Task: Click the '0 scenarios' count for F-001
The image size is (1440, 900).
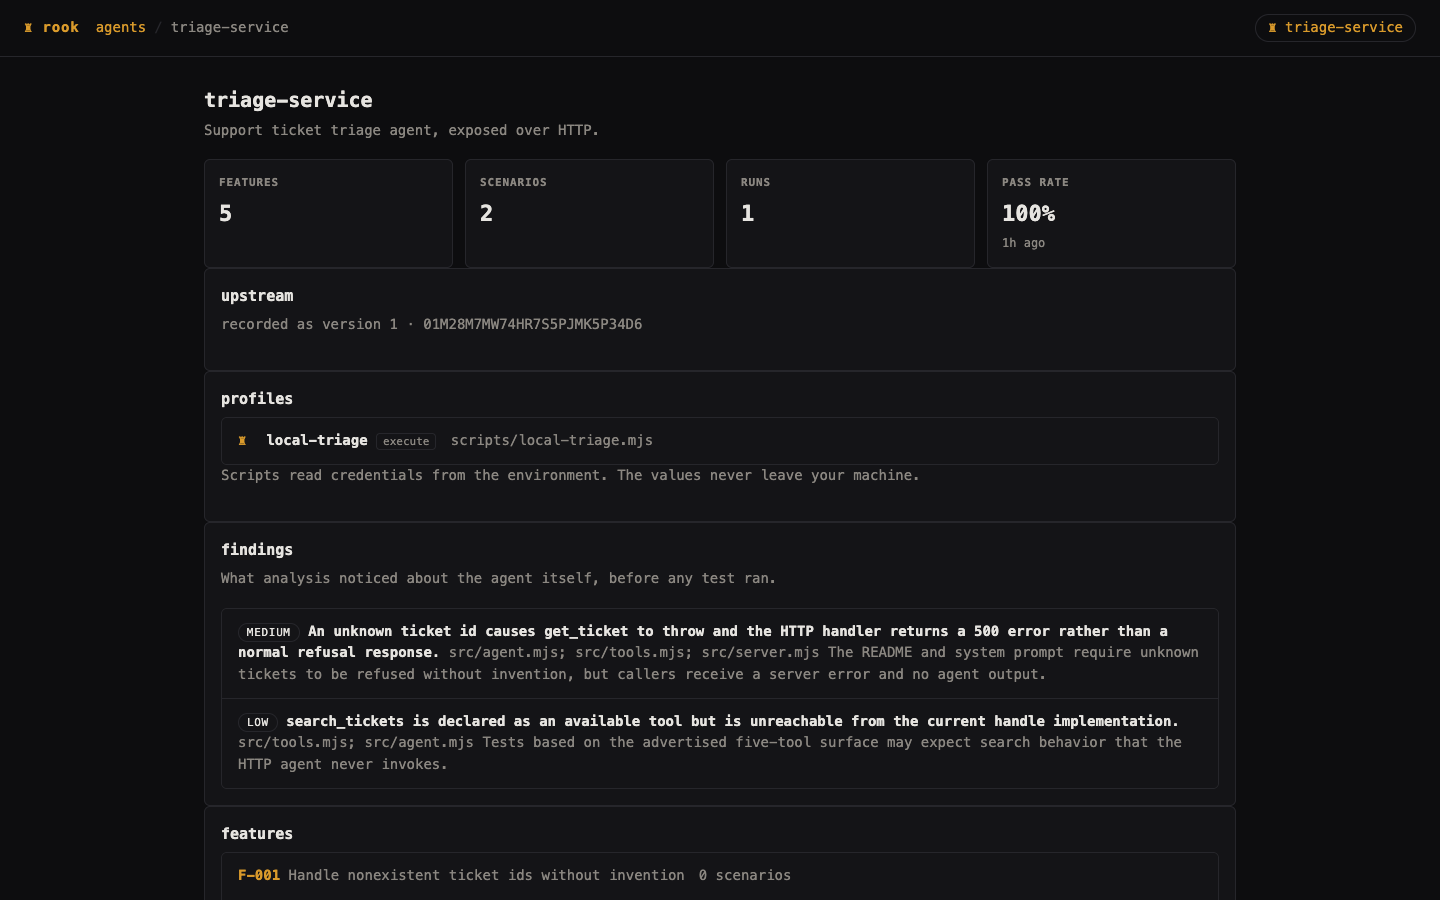Action: (x=745, y=875)
